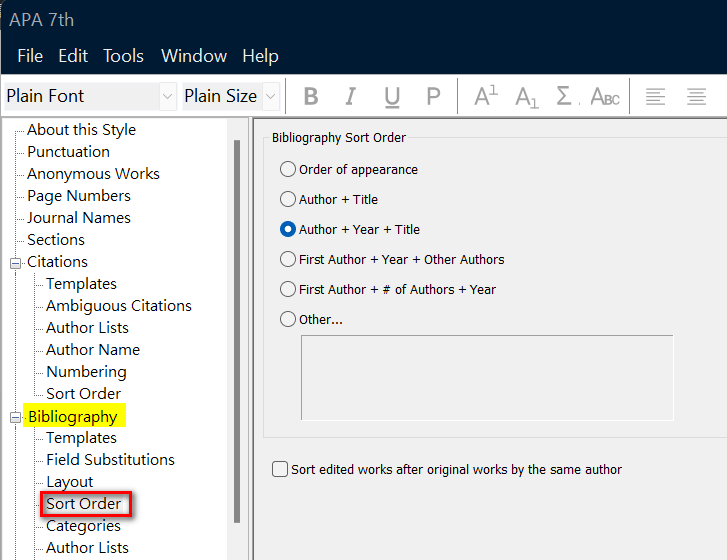727x560 pixels.
Task: Open the Plain Size dropdown
Action: point(270,96)
